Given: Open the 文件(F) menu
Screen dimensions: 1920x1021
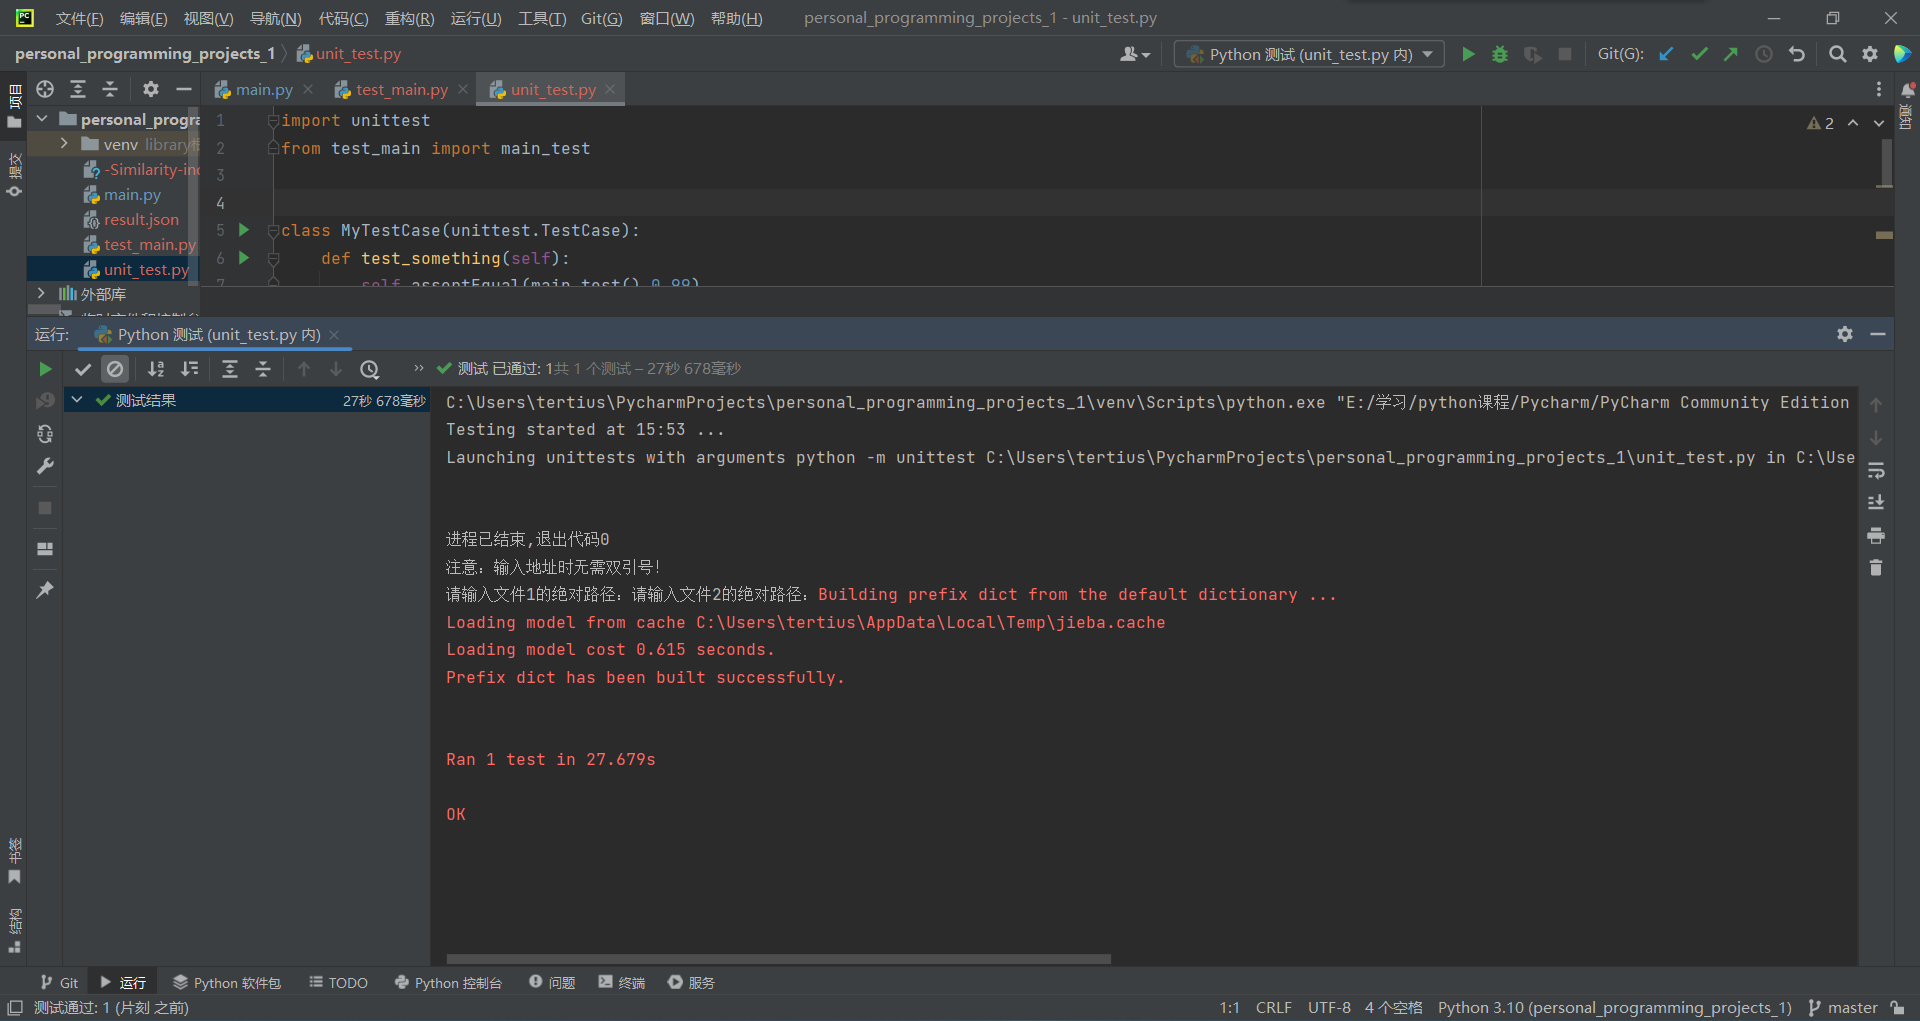Looking at the screenshot, I should click(79, 18).
